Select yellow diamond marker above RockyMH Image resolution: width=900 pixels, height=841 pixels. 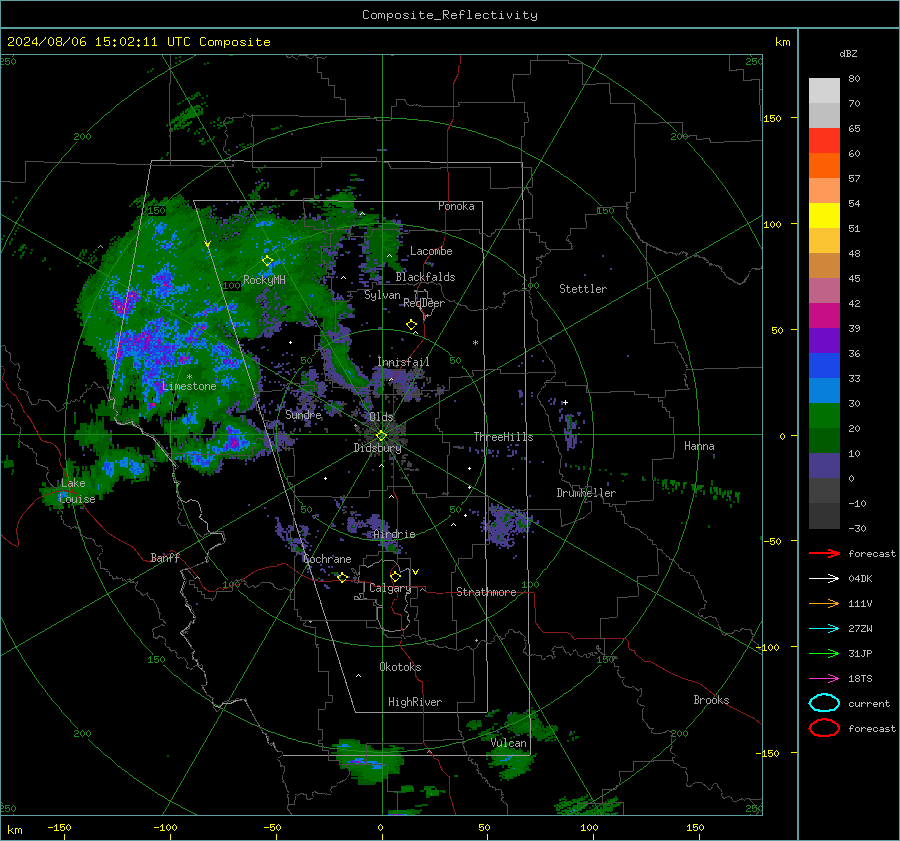point(267,261)
